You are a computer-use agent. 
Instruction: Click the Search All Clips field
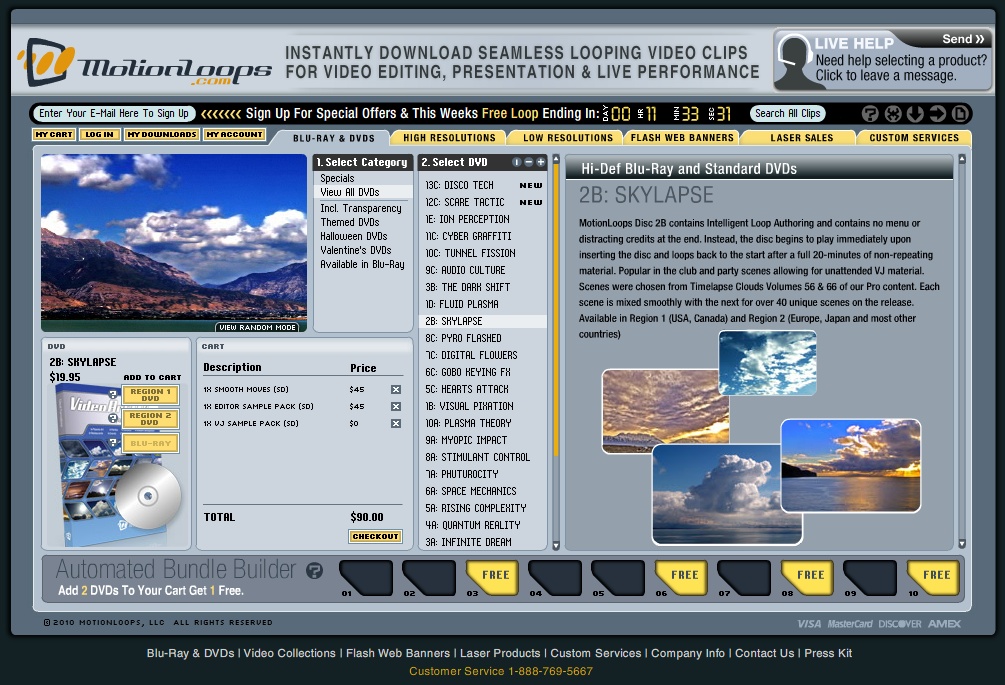coord(788,113)
